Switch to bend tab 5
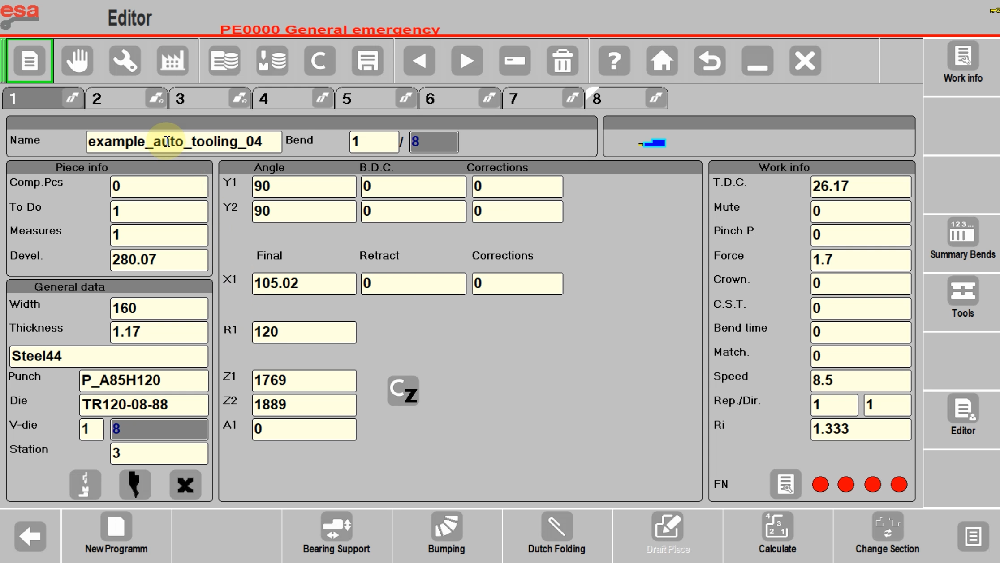The image size is (1000, 563). [x=376, y=98]
